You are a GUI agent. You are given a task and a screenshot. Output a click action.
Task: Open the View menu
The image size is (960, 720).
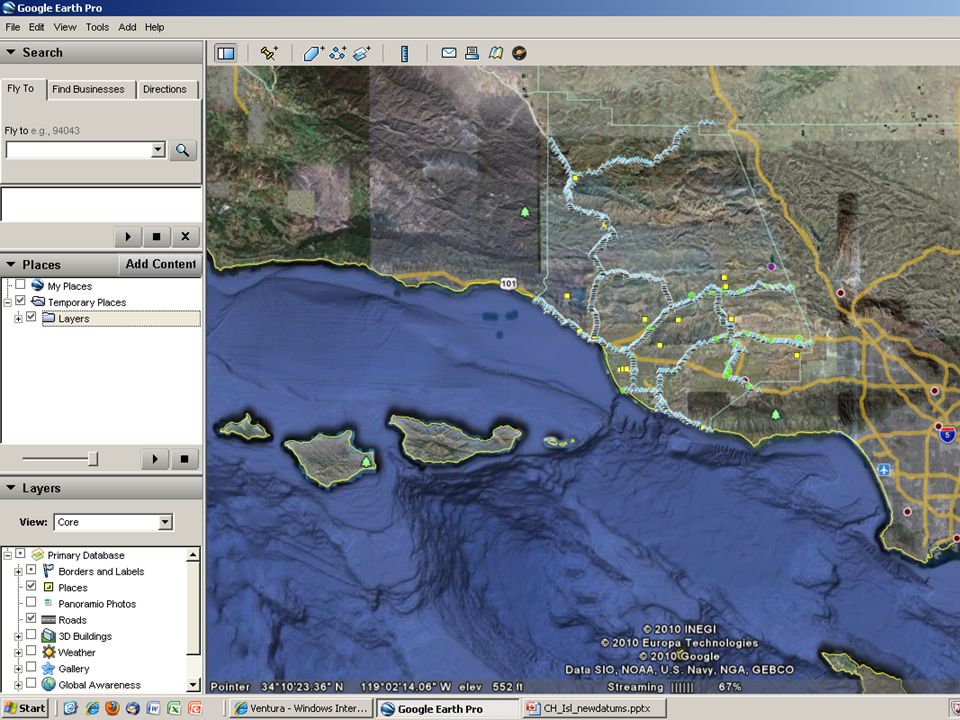click(x=65, y=27)
